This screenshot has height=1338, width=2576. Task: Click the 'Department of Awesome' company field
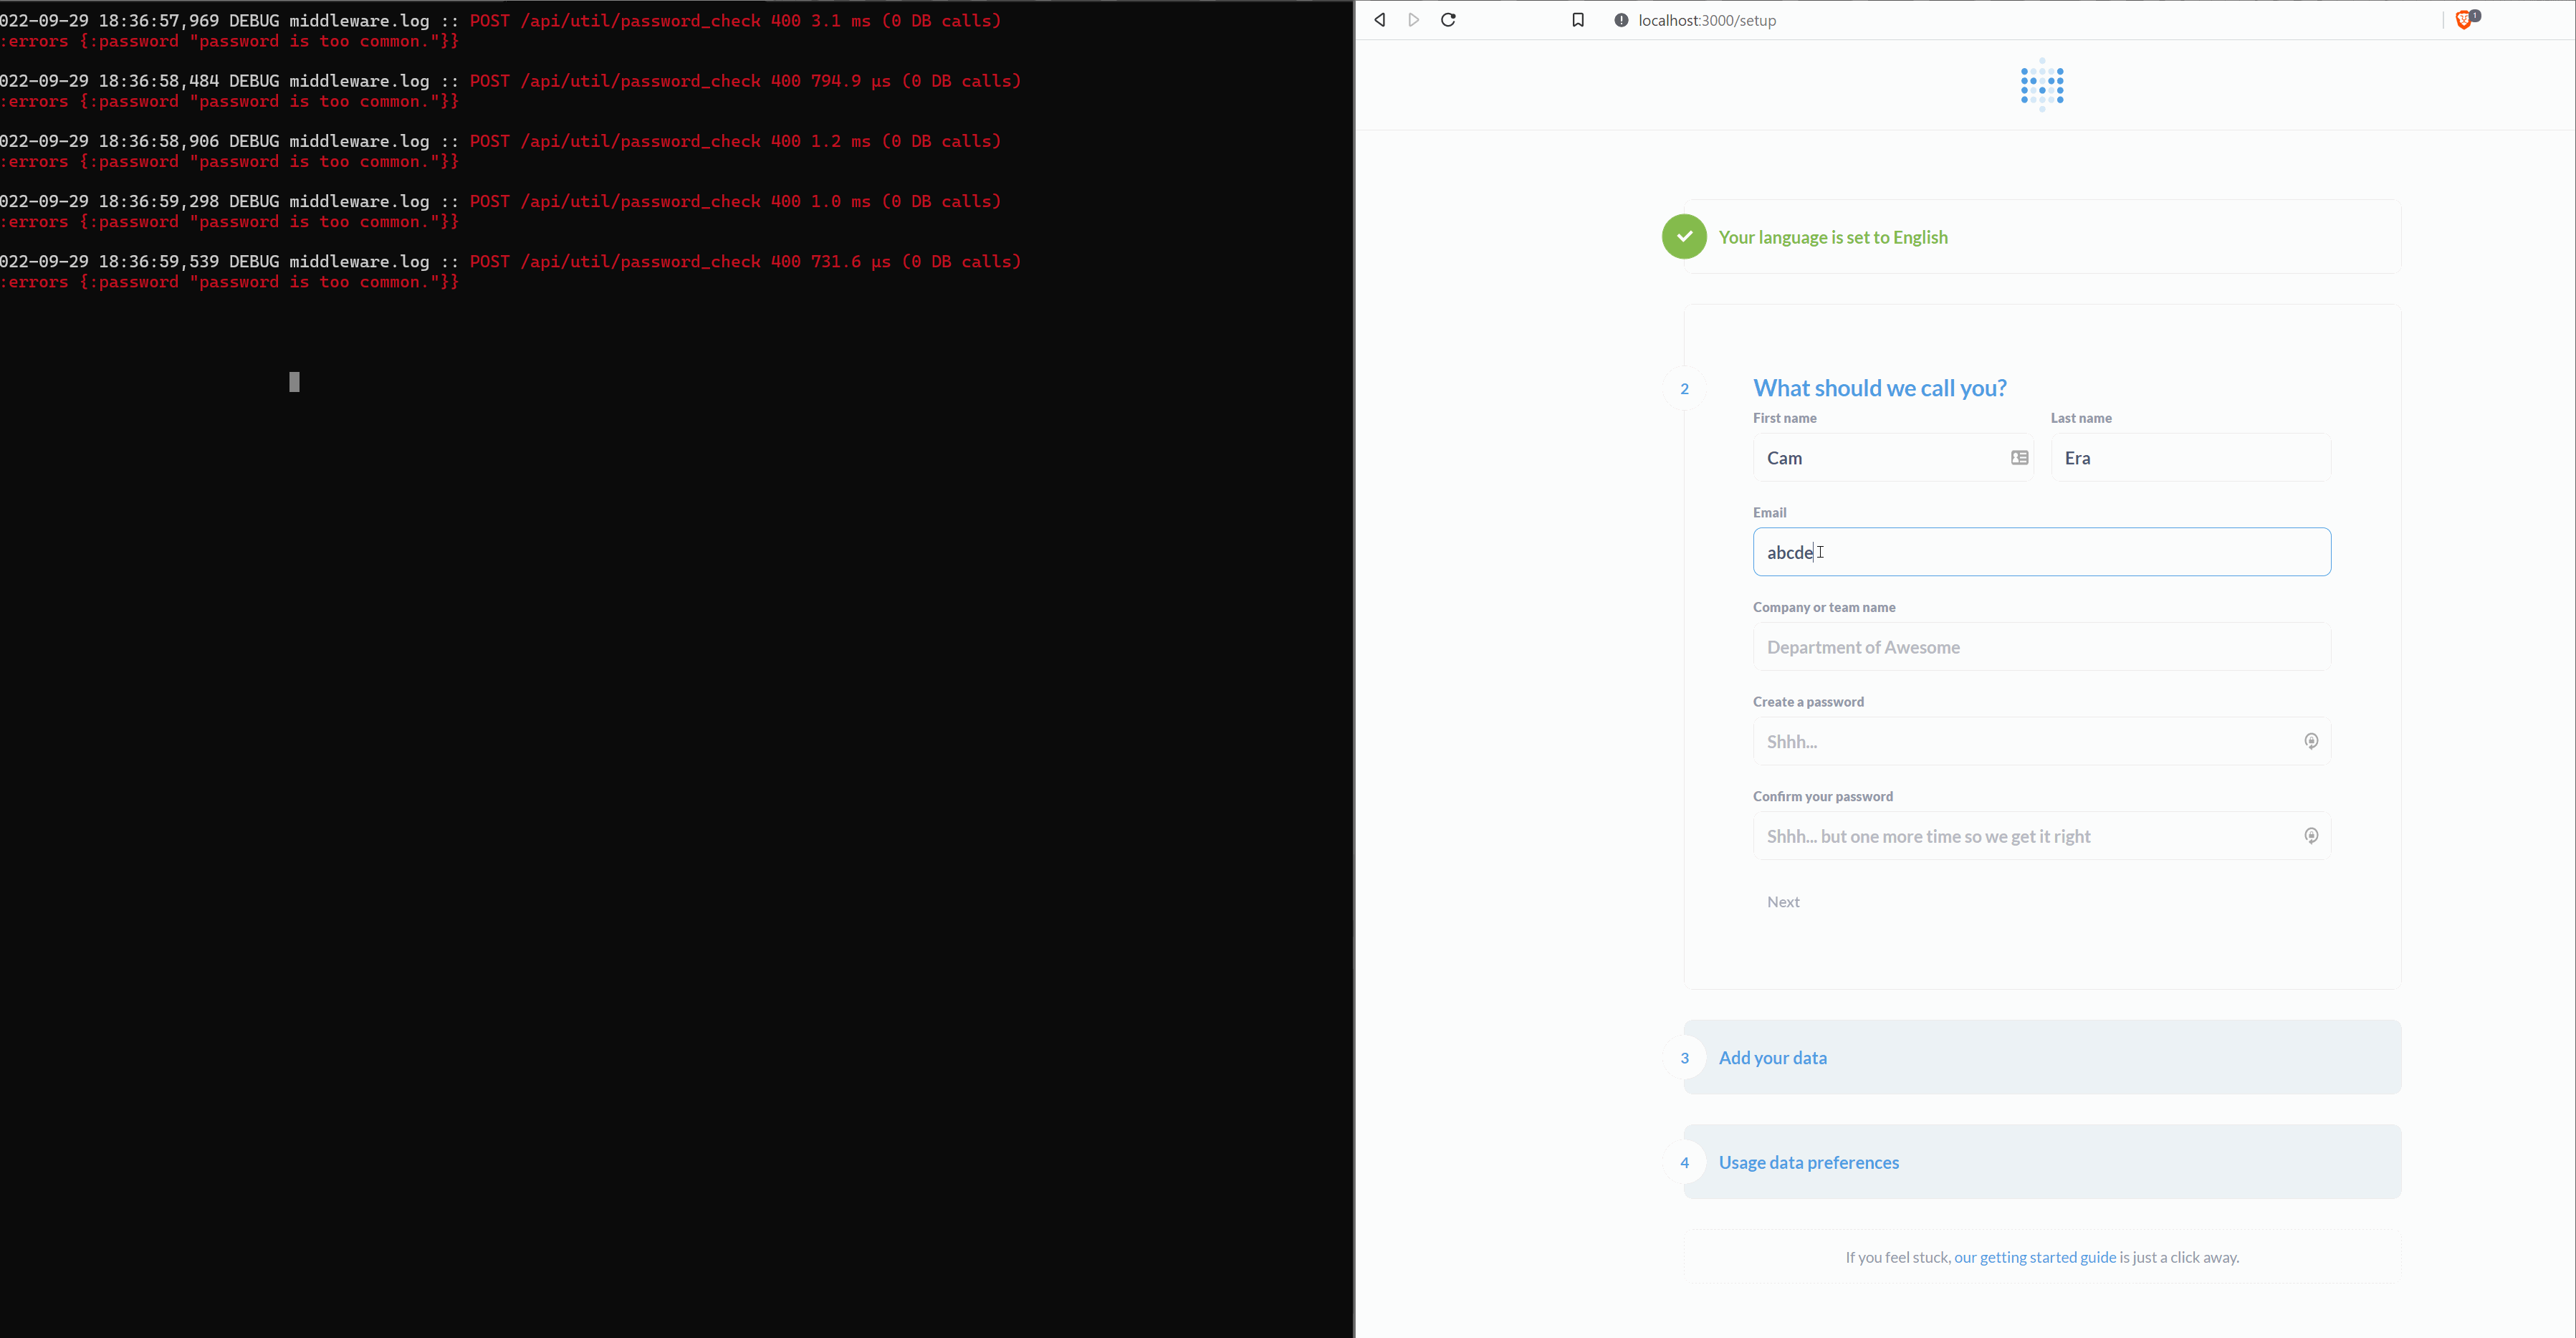(2042, 646)
